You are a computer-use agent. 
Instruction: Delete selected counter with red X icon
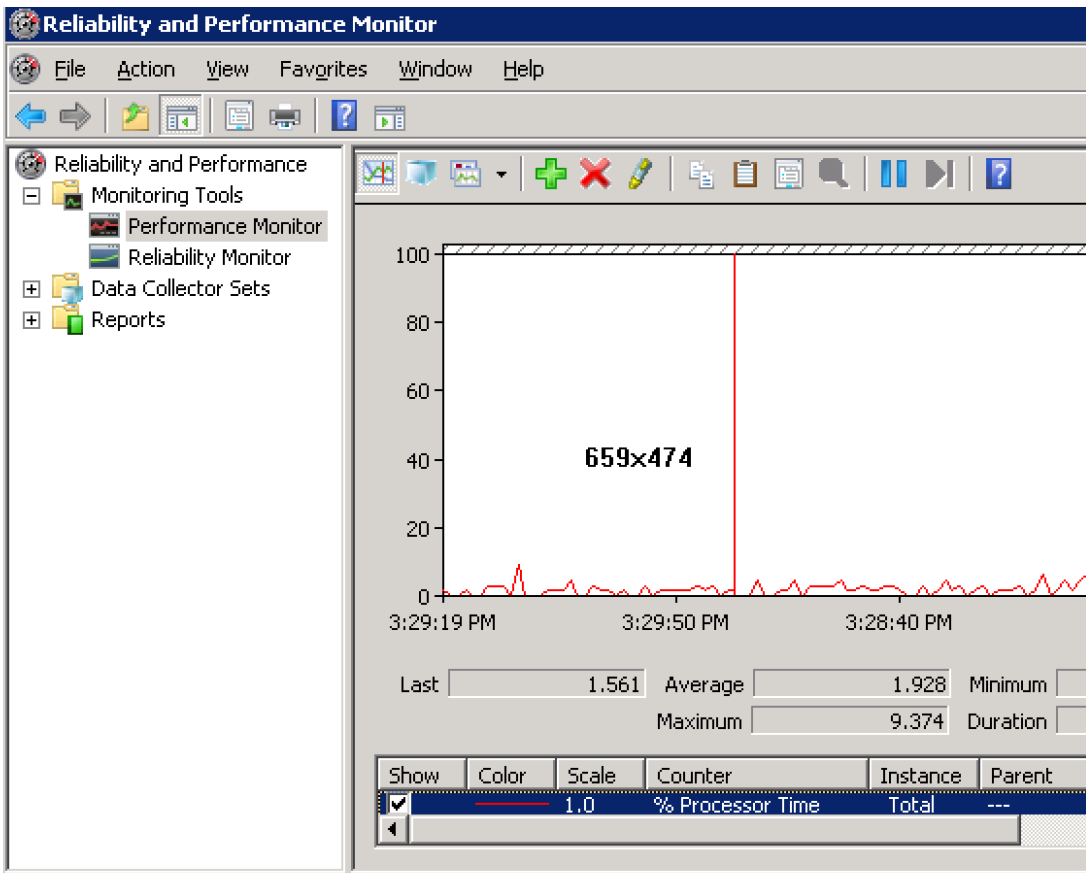(x=595, y=174)
